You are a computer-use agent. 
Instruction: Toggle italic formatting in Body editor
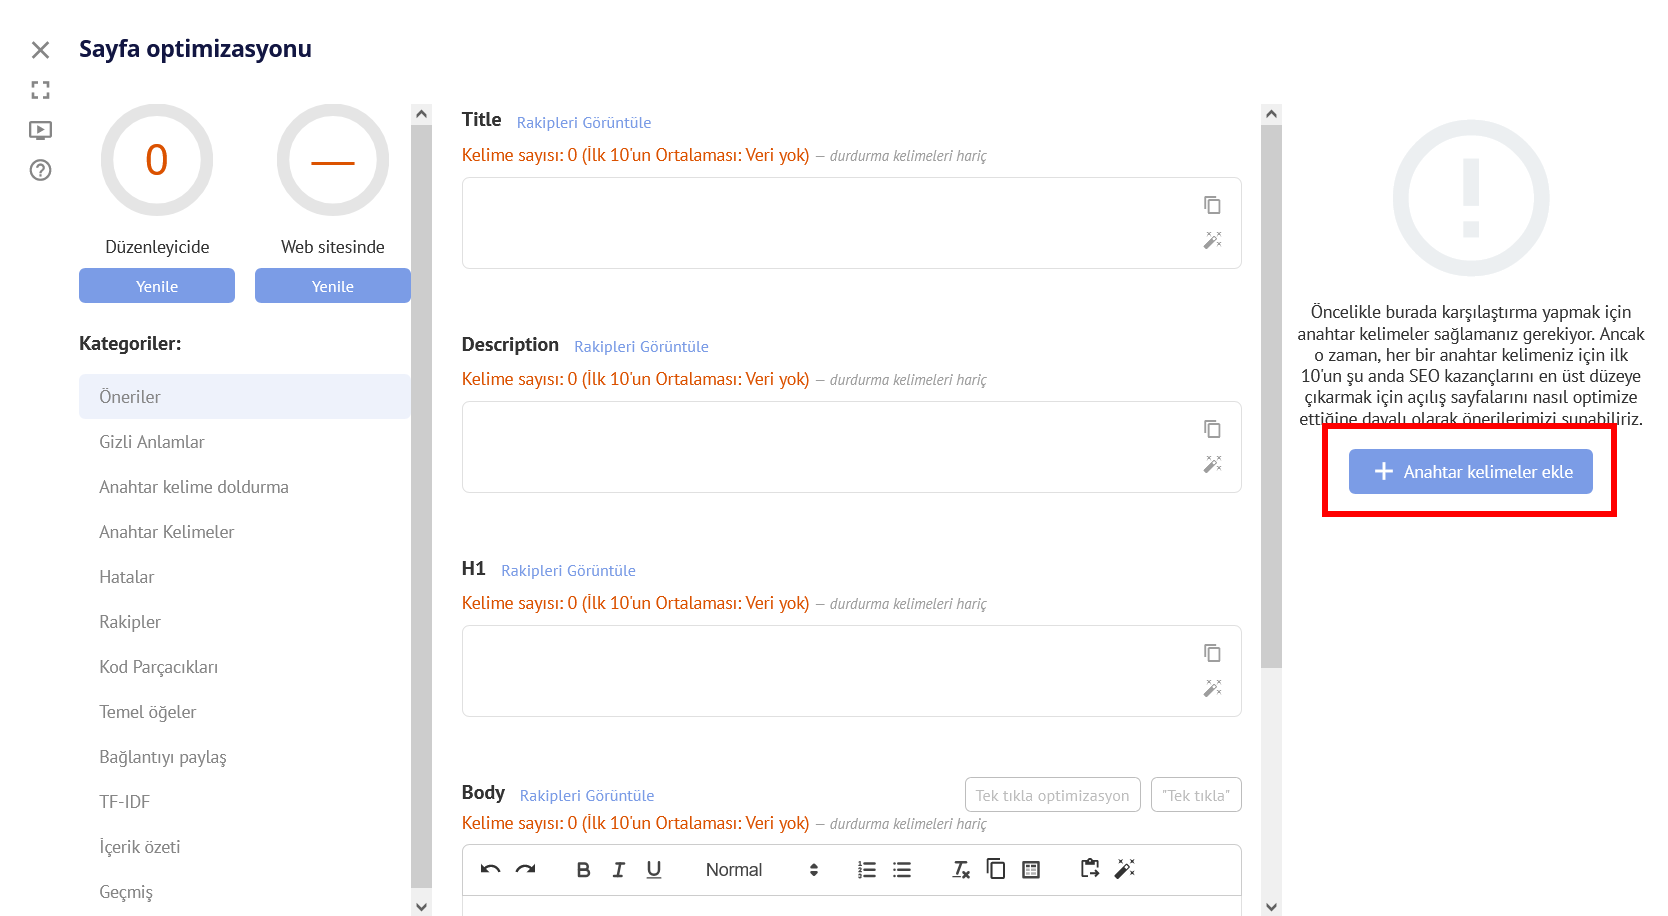coord(619,870)
